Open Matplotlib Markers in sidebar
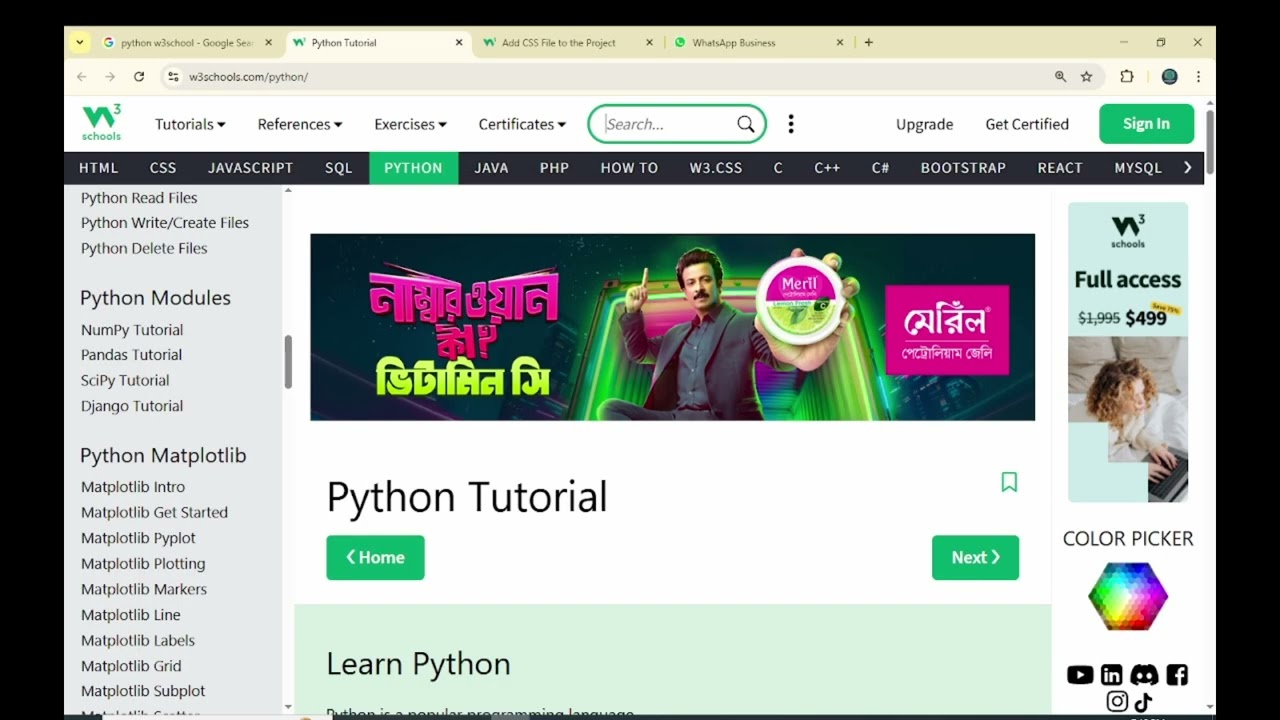Viewport: 1280px width, 720px height. [x=144, y=589]
